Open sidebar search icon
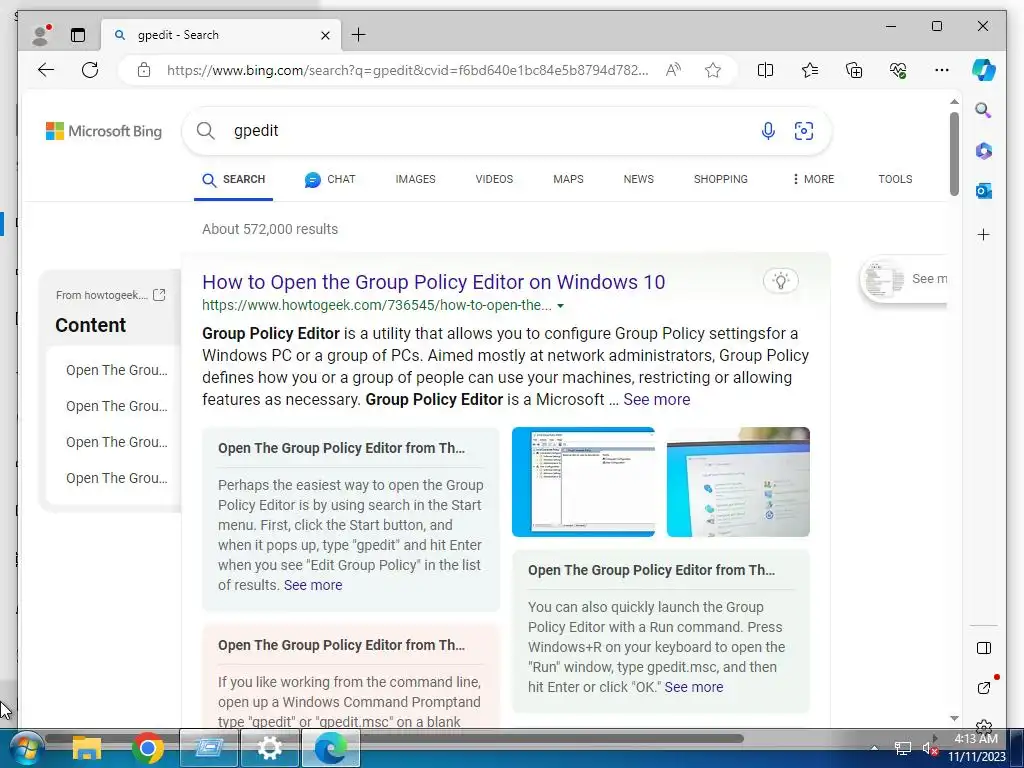 click(984, 110)
